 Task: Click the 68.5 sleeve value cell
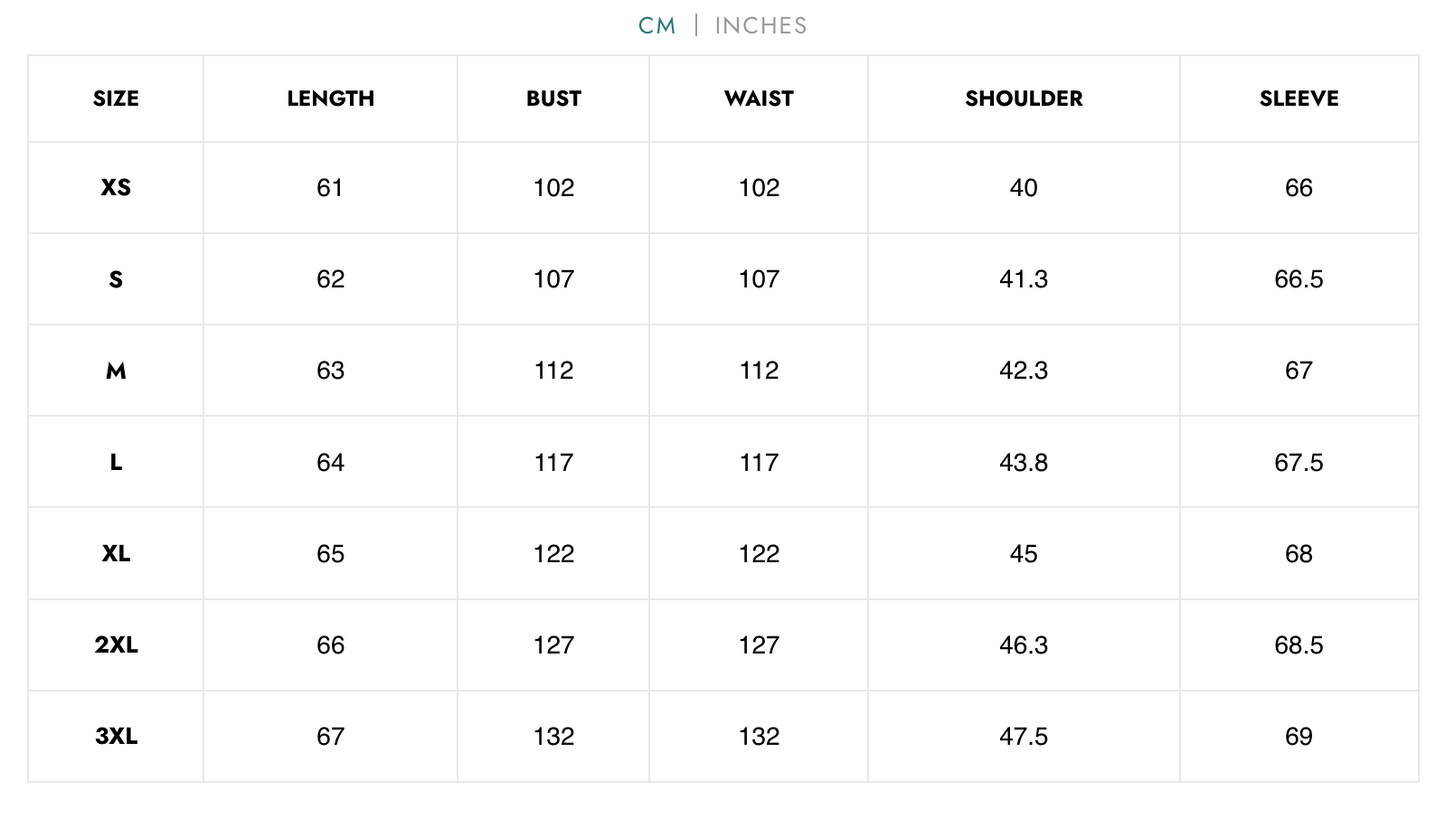tap(1298, 645)
